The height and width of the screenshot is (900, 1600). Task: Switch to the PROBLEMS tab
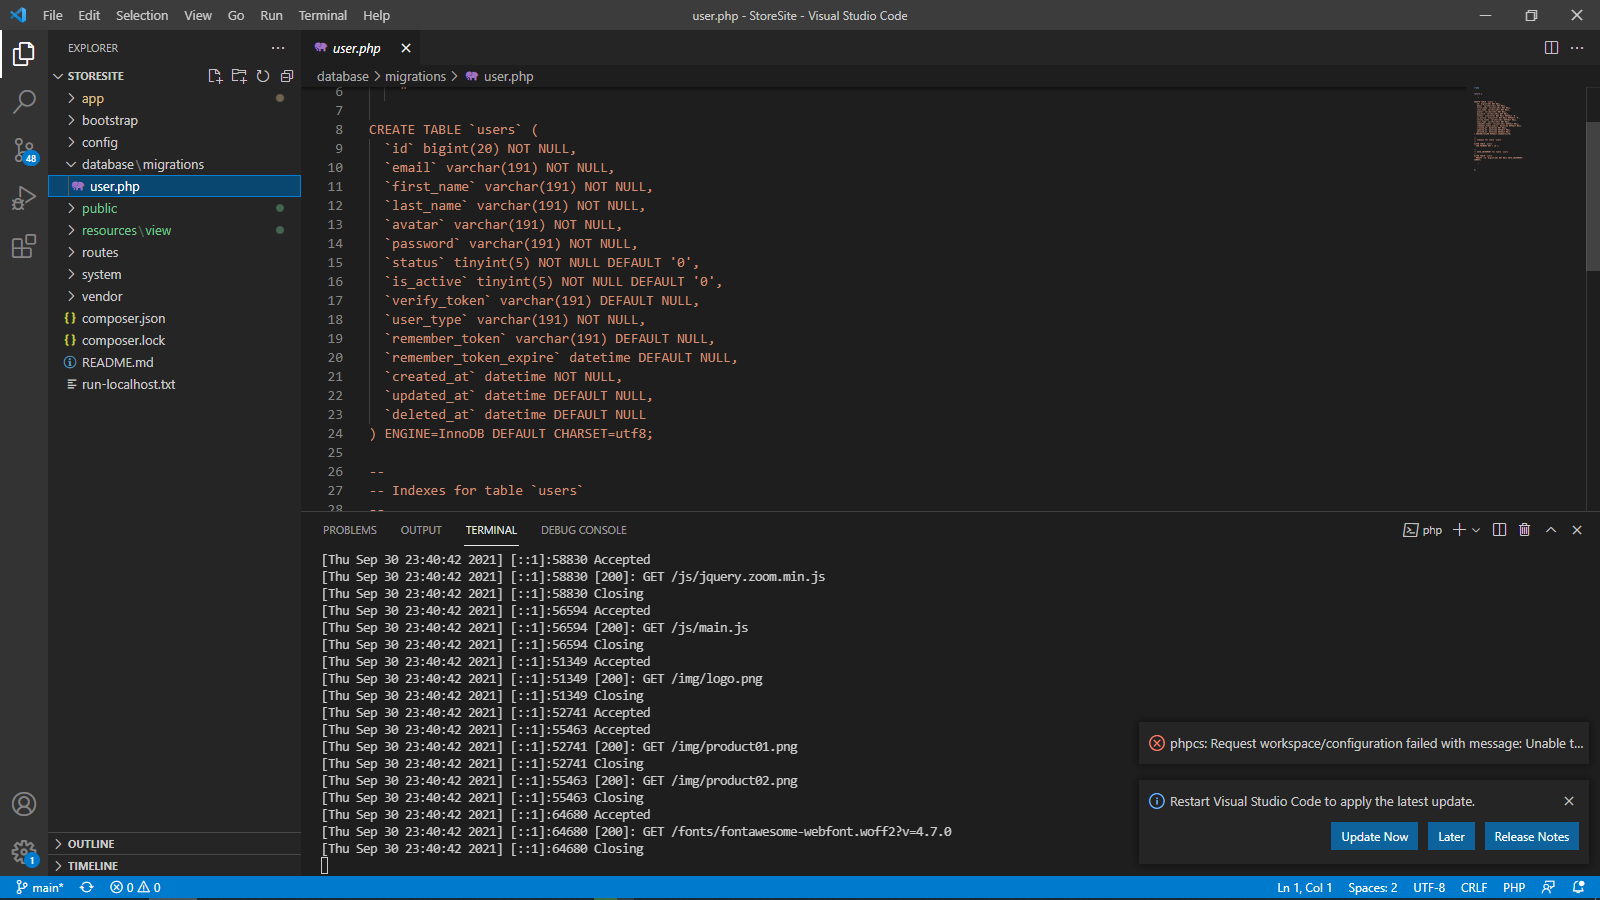(350, 530)
